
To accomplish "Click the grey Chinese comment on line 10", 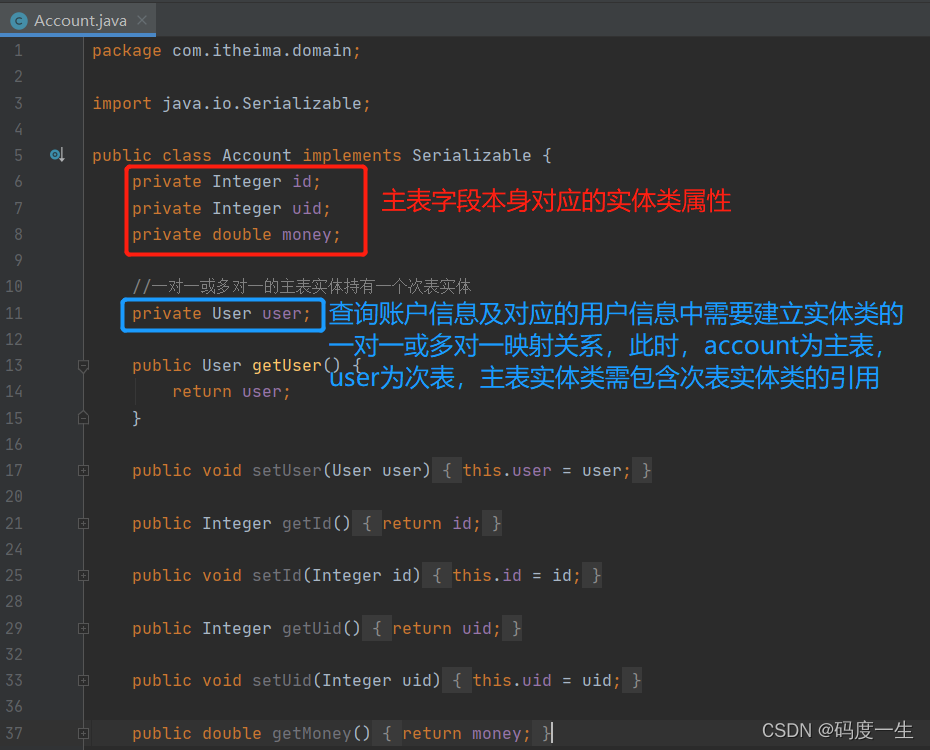I will point(302,287).
